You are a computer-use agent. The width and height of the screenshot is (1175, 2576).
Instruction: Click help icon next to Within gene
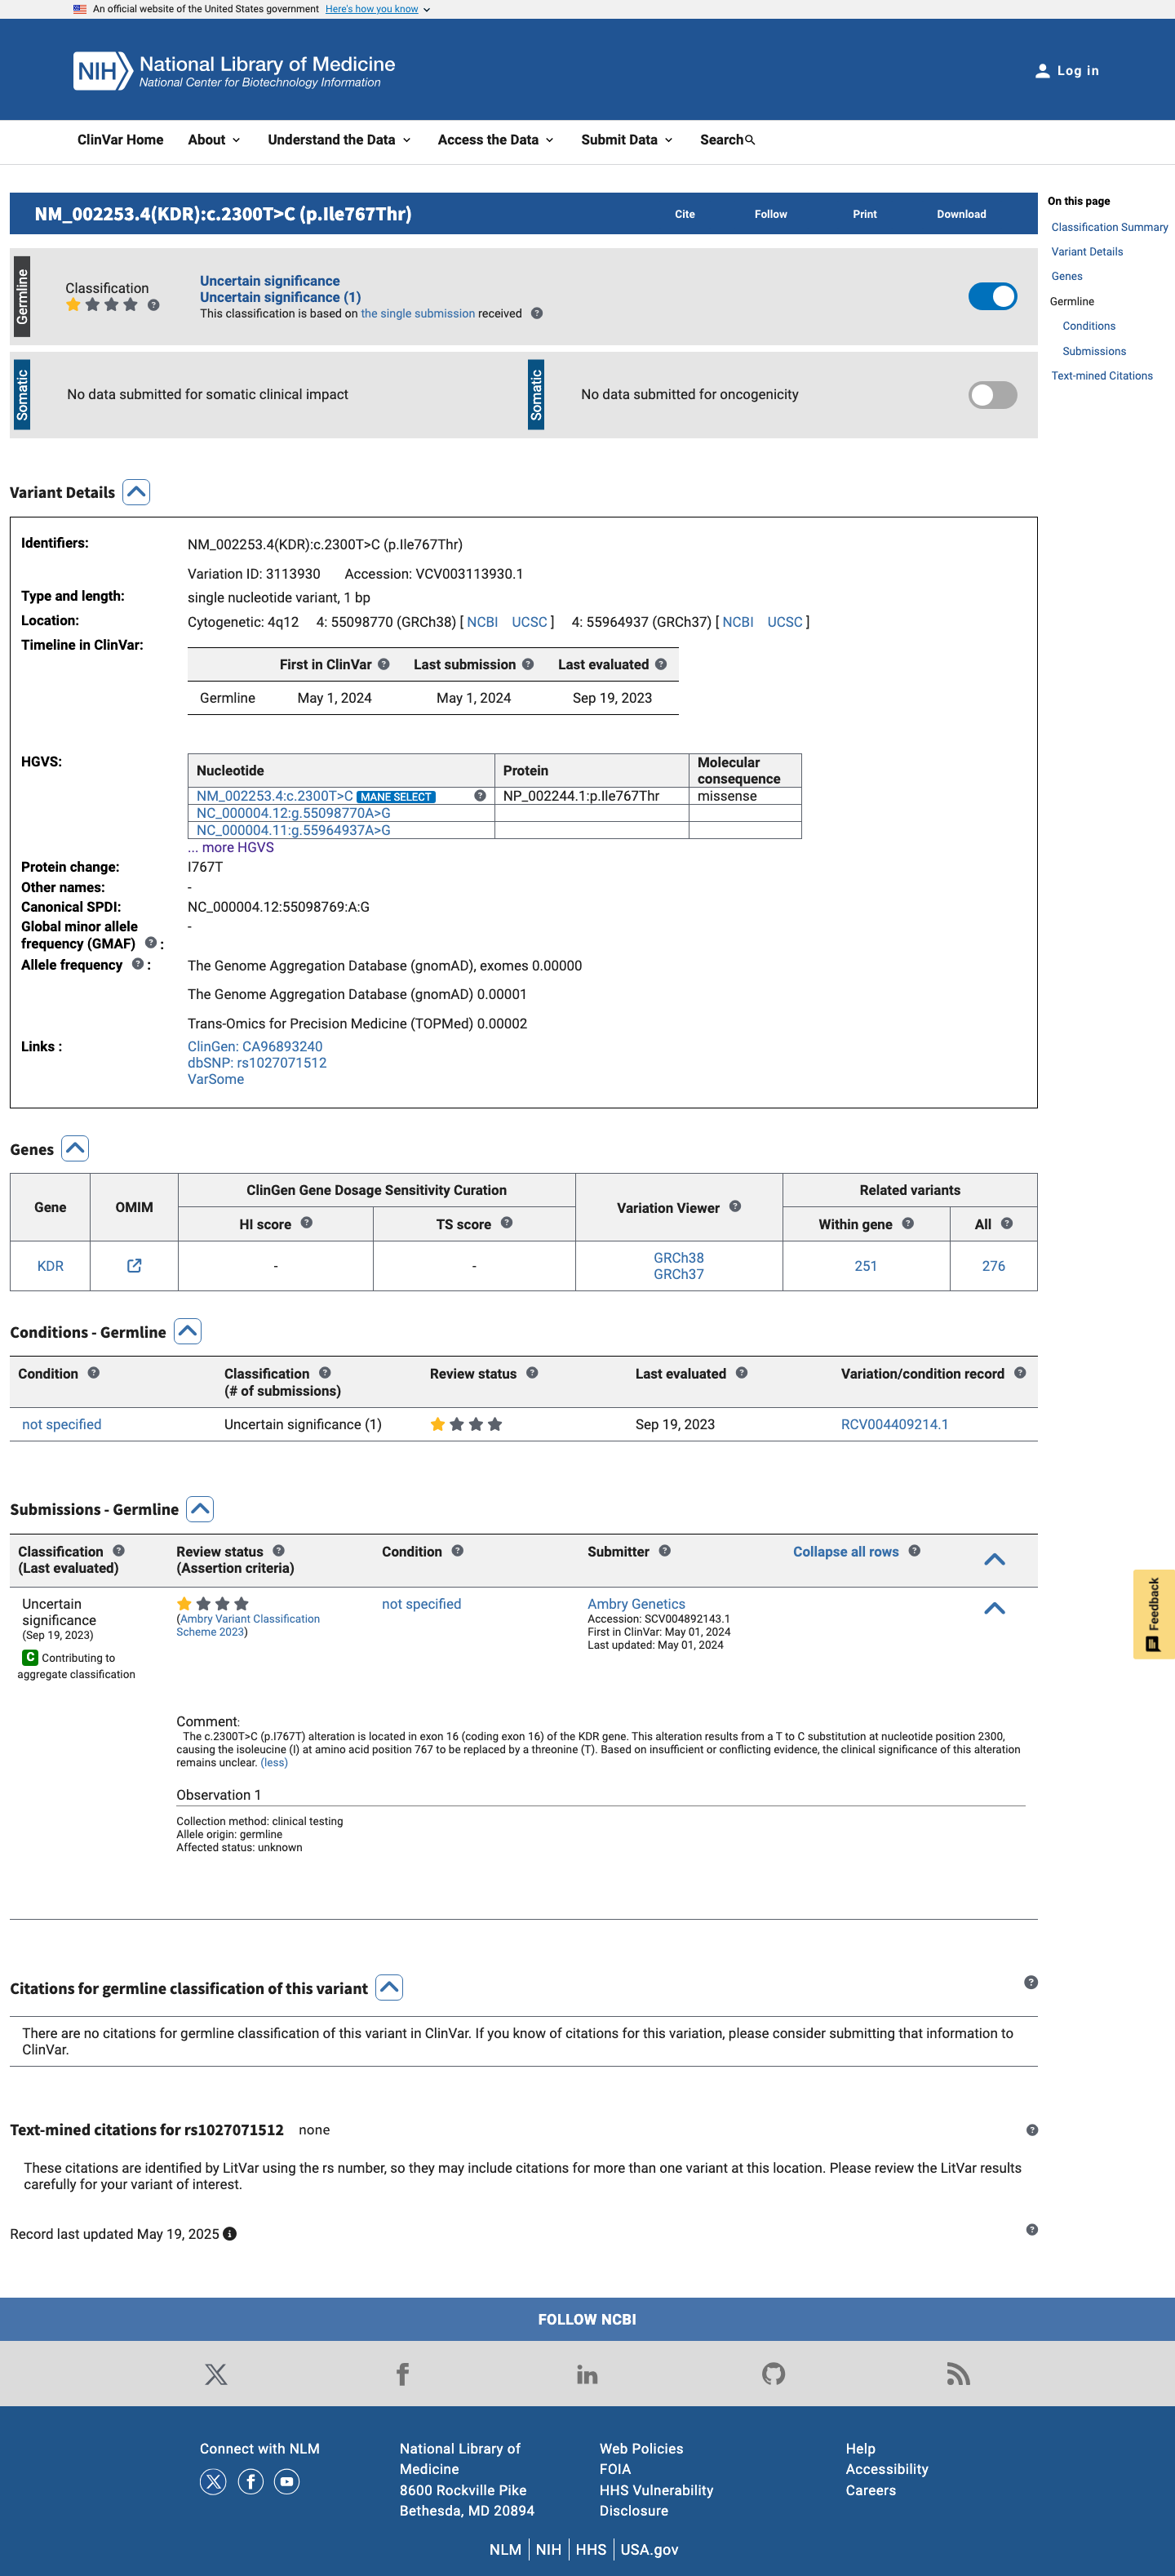coord(908,1222)
